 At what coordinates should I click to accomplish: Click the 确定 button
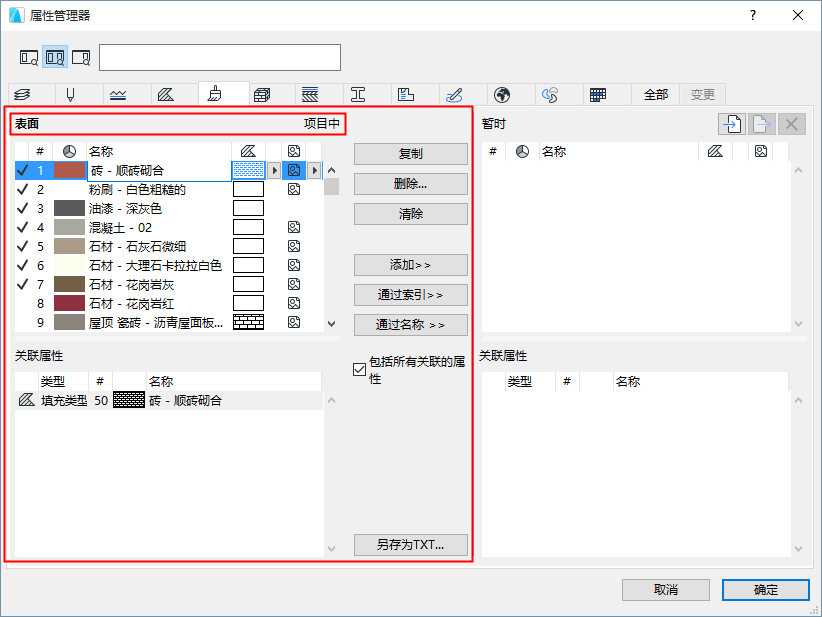[x=766, y=590]
